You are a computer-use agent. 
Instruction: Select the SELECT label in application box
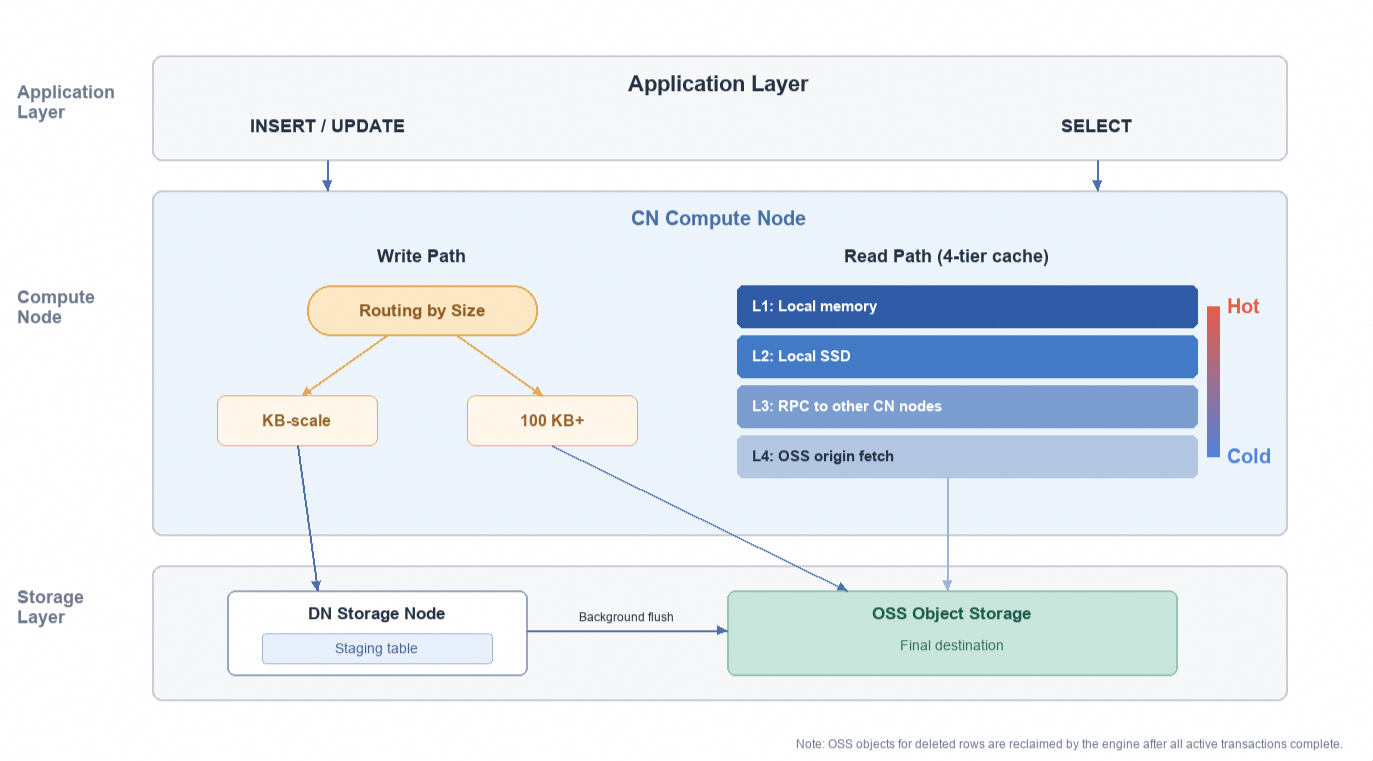click(1096, 126)
